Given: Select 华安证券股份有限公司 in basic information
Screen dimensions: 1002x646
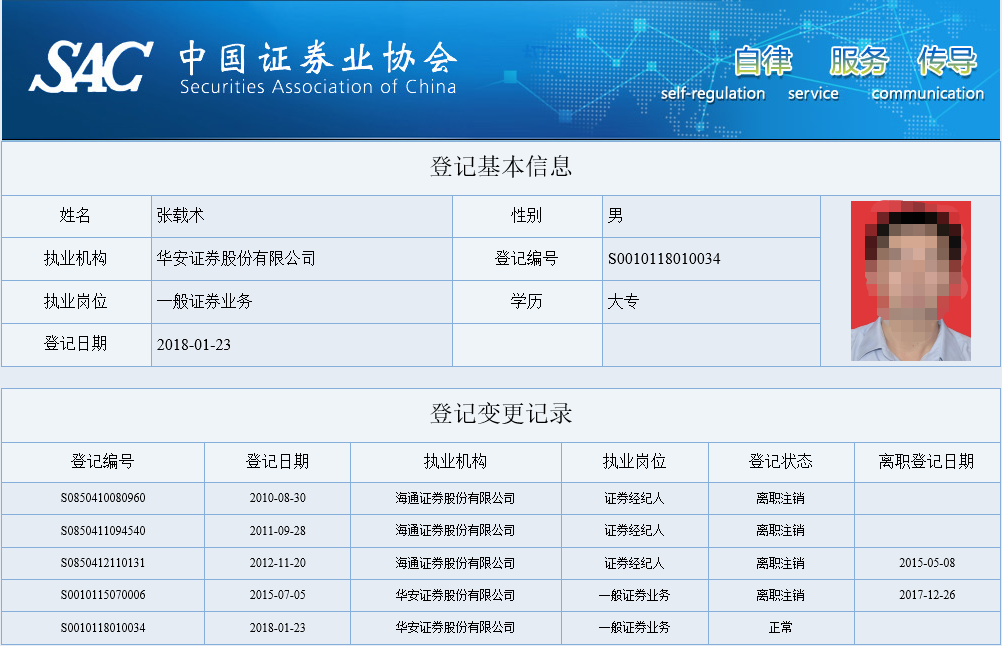Looking at the screenshot, I should [x=236, y=259].
